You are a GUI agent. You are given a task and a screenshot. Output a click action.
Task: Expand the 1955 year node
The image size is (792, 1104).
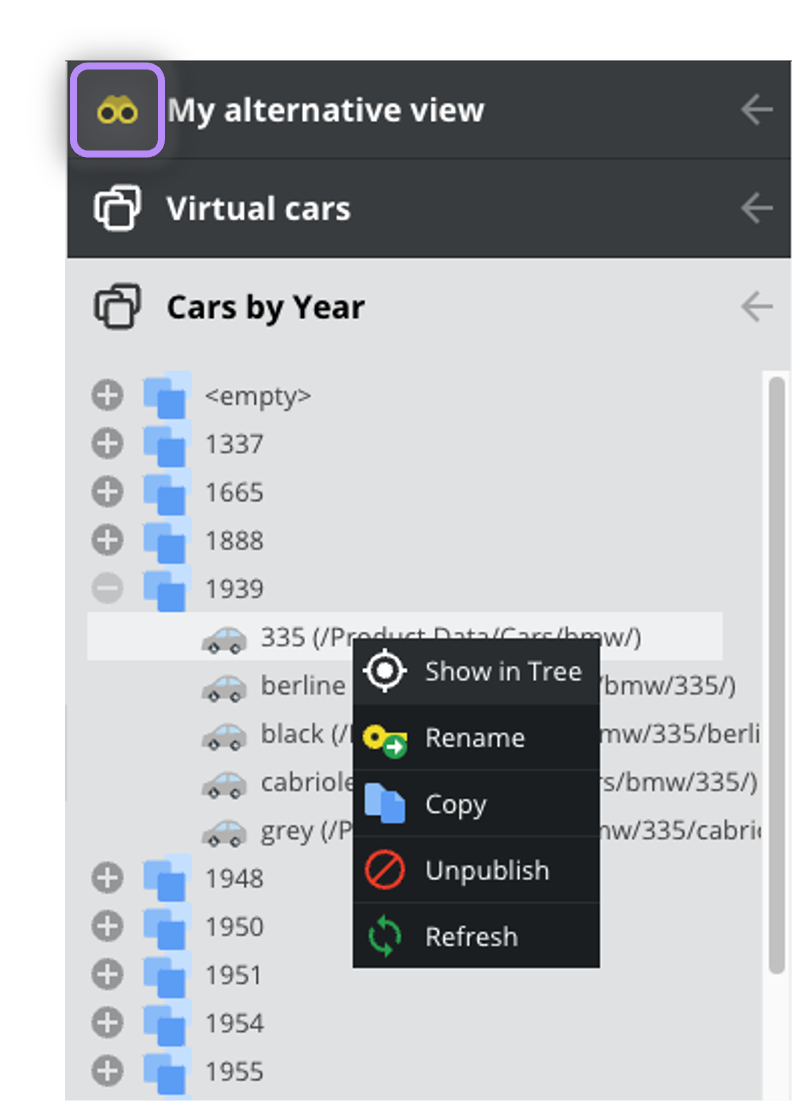107,1071
